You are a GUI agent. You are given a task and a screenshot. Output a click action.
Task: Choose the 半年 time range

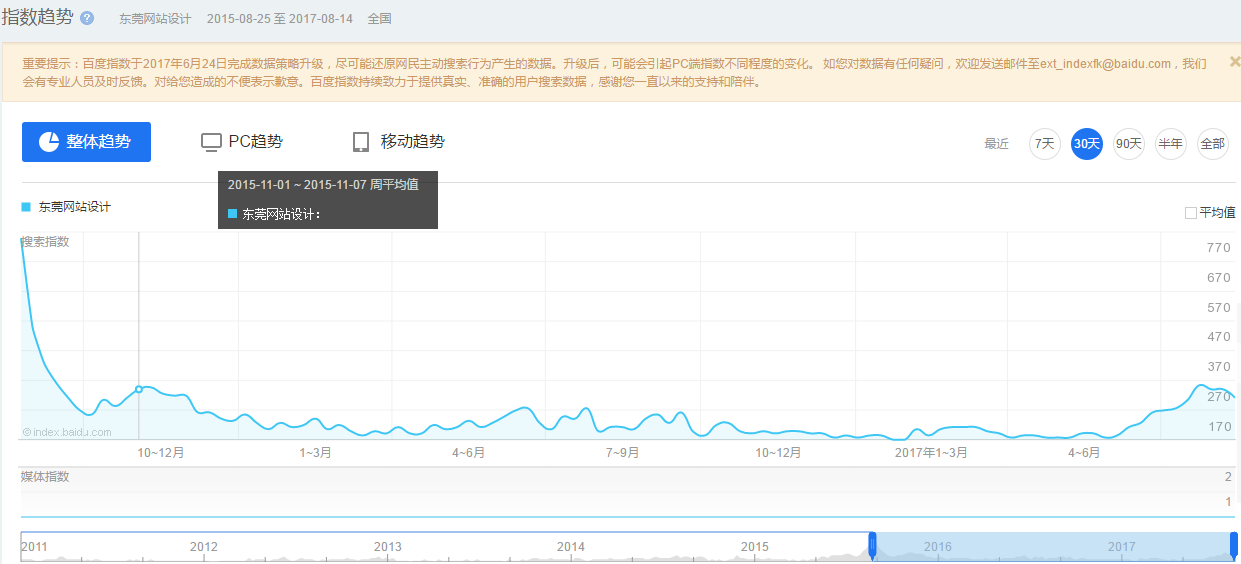1171,144
